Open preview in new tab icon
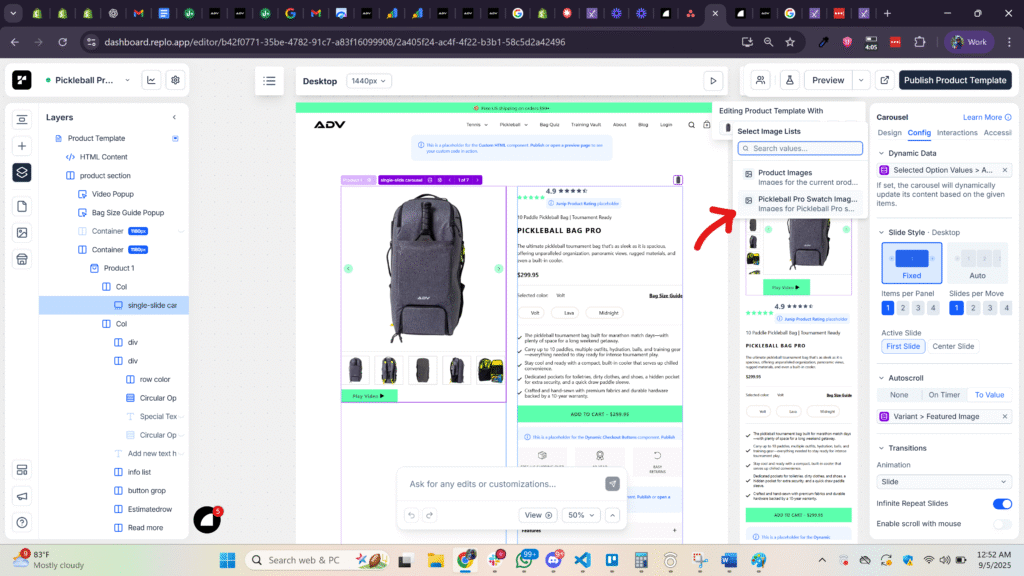1024x576 pixels. [x=884, y=80]
